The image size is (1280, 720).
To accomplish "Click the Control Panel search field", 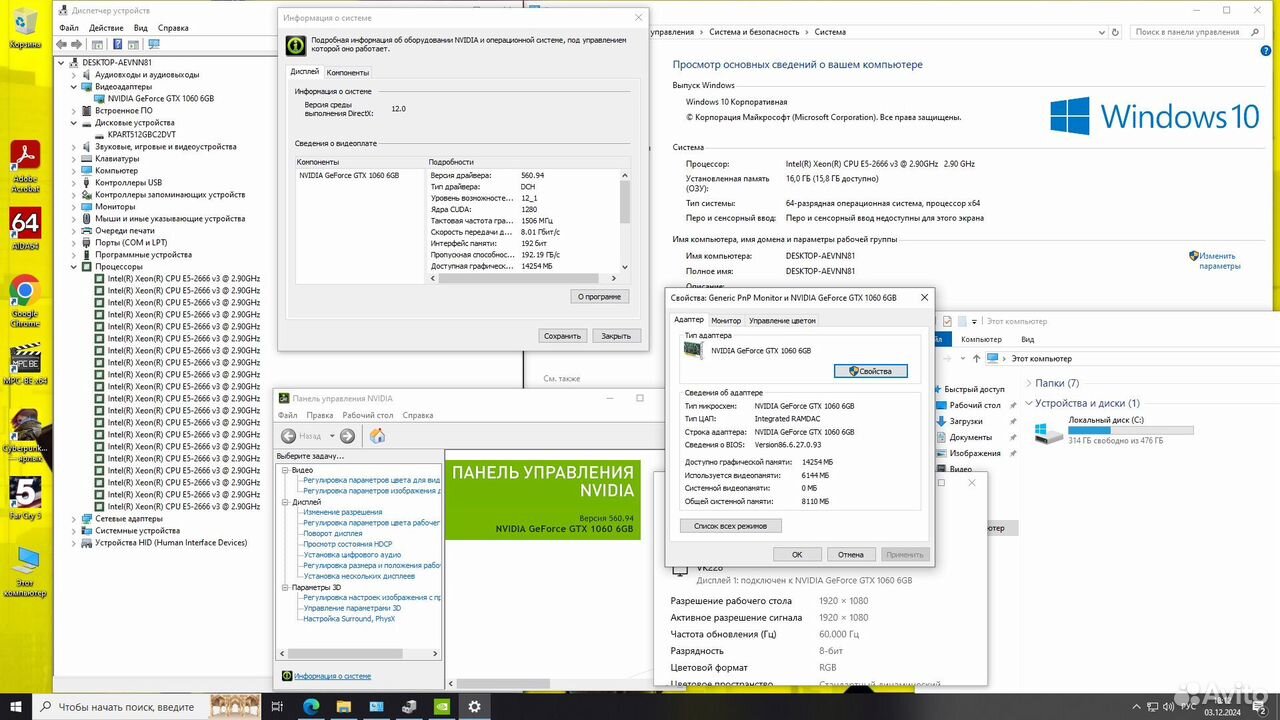I will [x=1195, y=32].
